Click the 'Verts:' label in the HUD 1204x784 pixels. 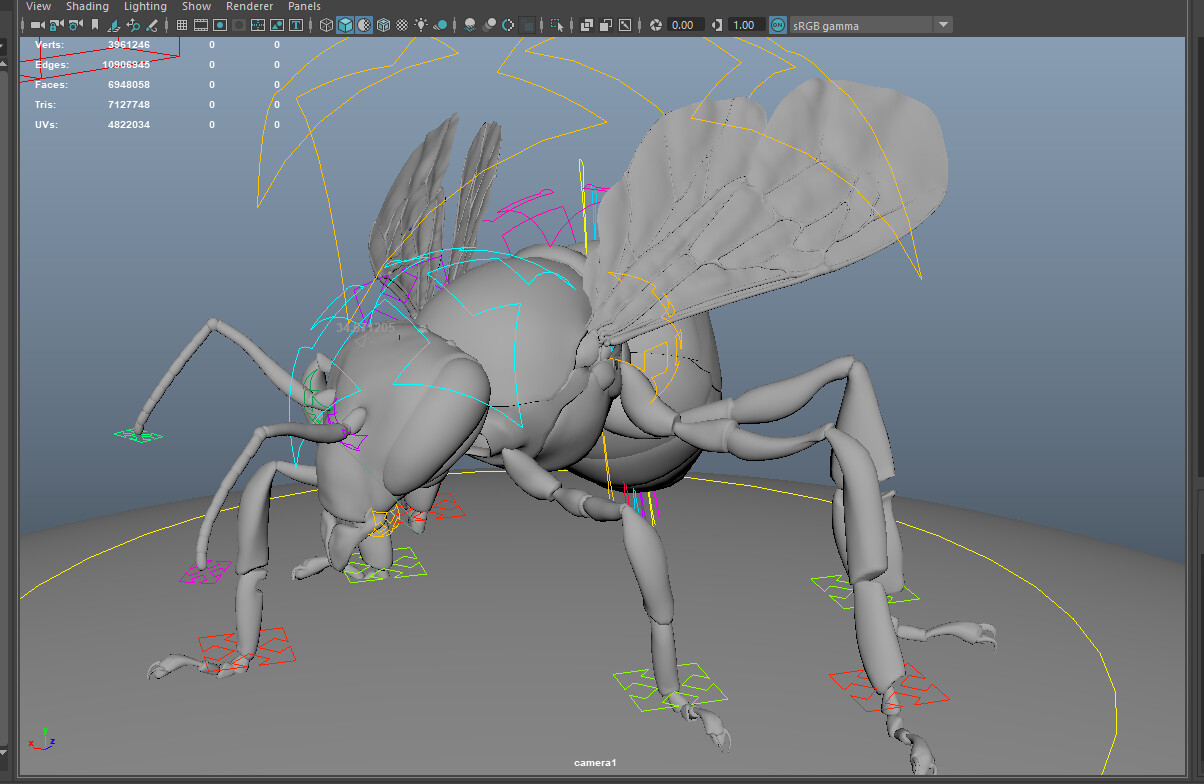(48, 45)
